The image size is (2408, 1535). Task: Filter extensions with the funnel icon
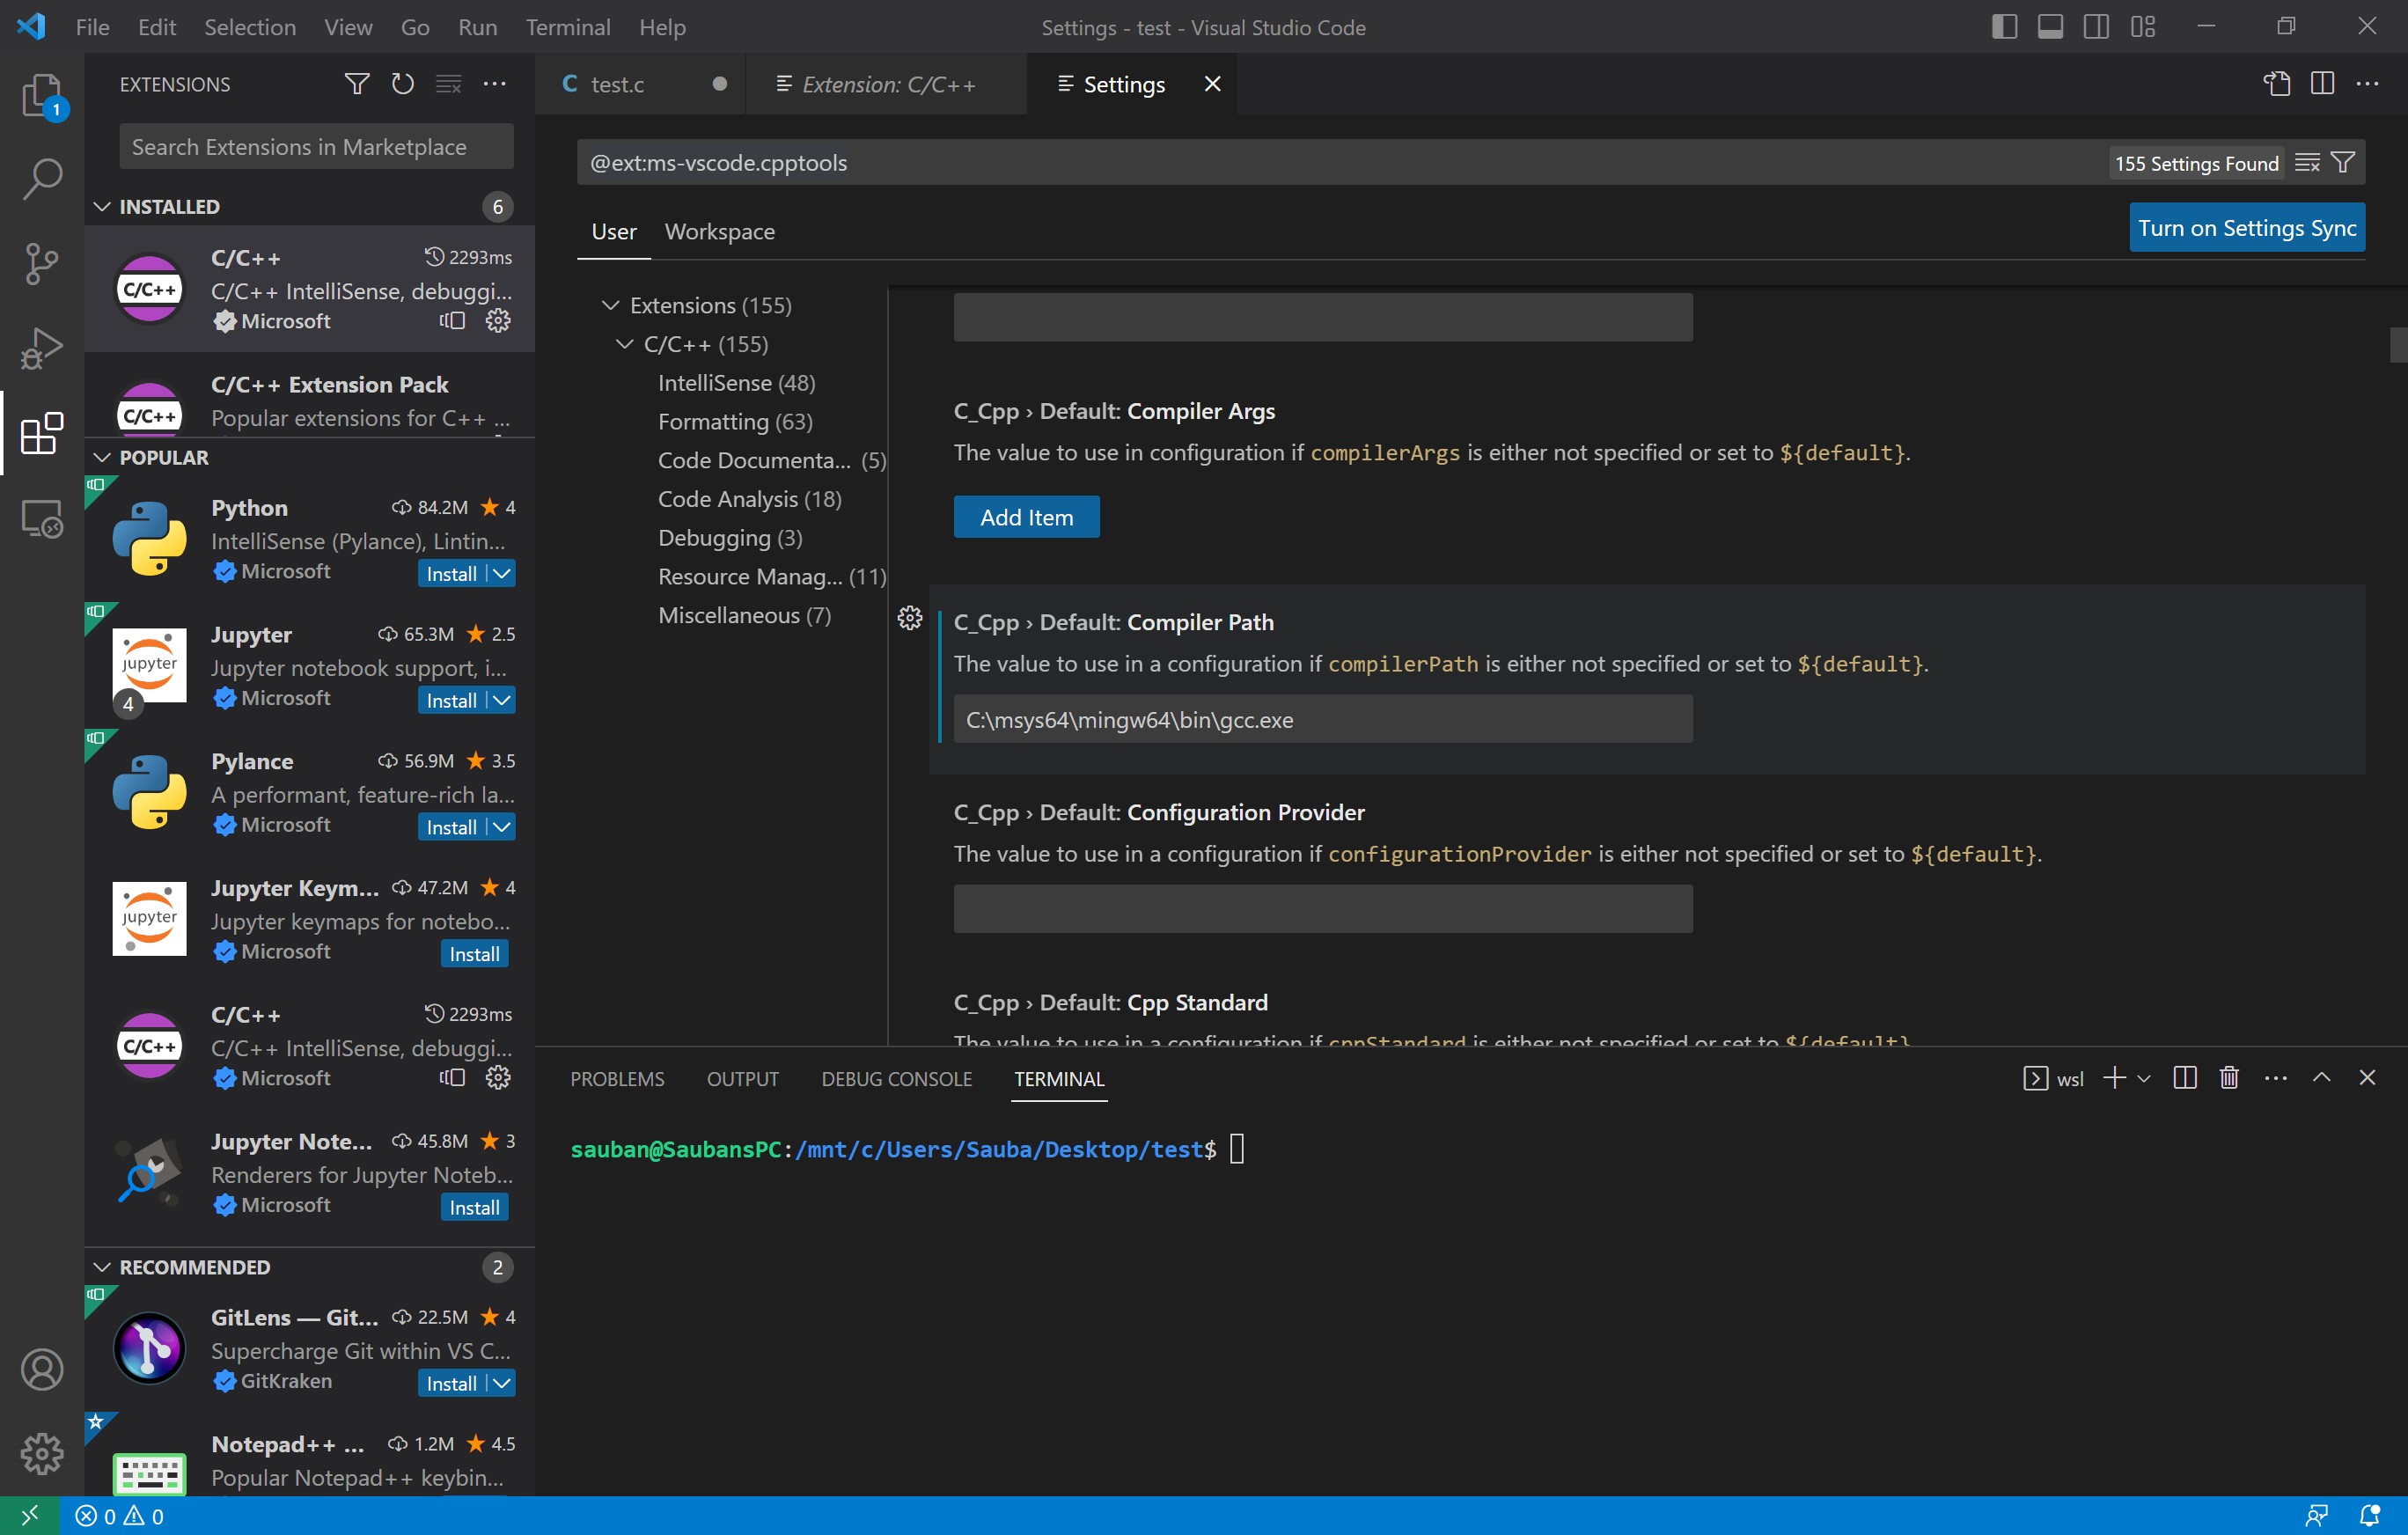tap(357, 84)
